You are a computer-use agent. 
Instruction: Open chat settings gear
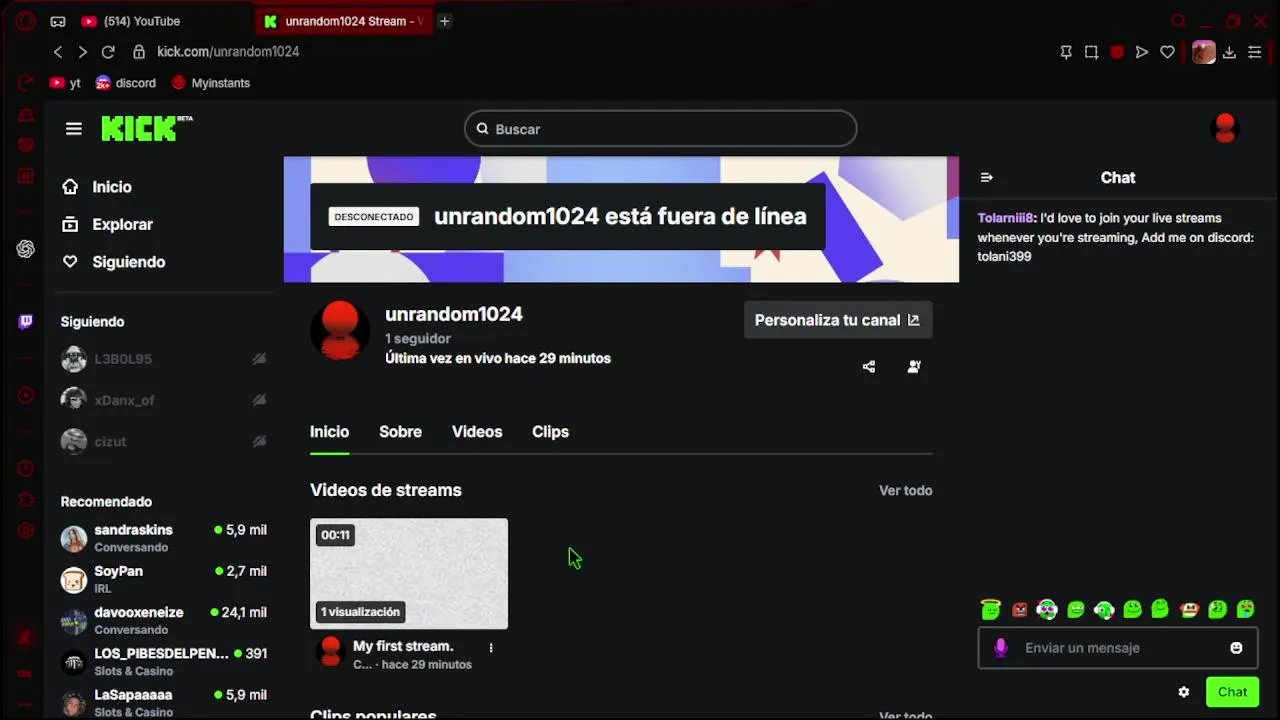pos(1184,692)
